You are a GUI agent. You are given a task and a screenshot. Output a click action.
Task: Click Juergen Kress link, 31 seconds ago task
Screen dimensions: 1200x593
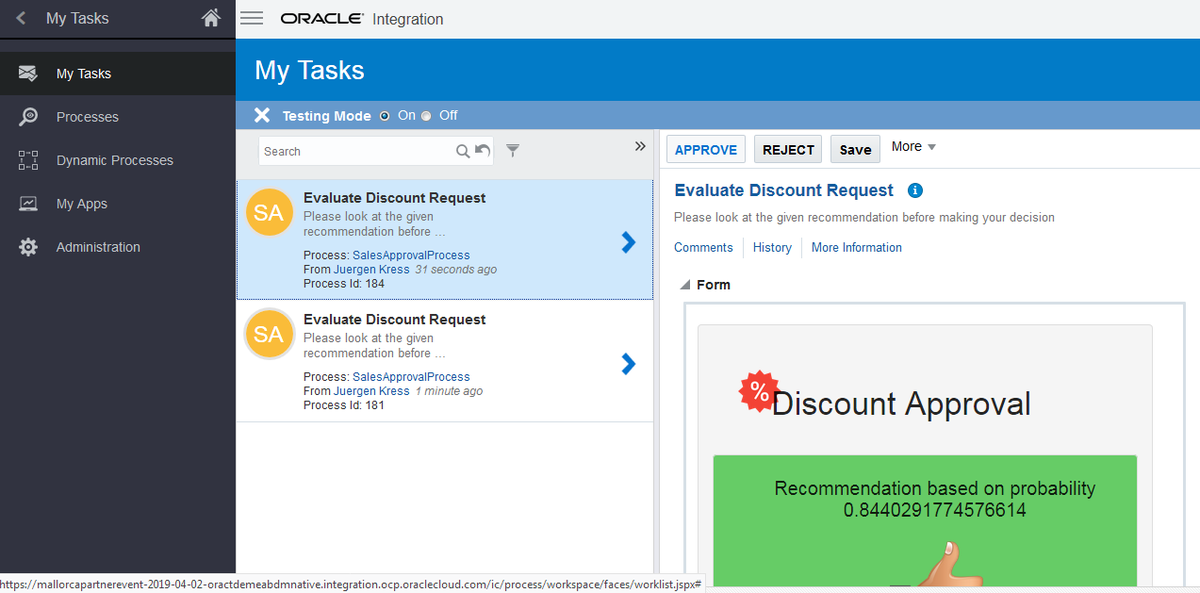[371, 269]
